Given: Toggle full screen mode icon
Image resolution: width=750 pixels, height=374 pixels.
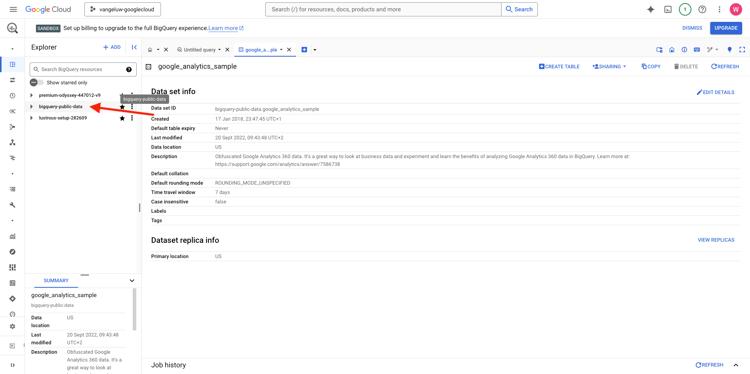Looking at the screenshot, I should [x=742, y=50].
